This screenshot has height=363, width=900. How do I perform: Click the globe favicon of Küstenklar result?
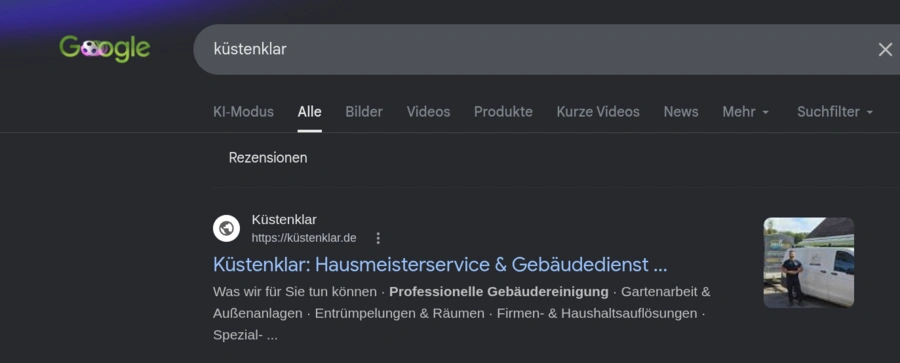(226, 229)
